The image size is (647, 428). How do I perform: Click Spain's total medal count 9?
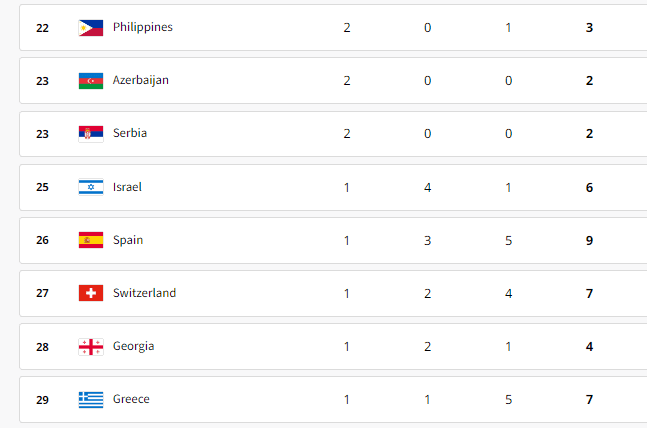589,241
